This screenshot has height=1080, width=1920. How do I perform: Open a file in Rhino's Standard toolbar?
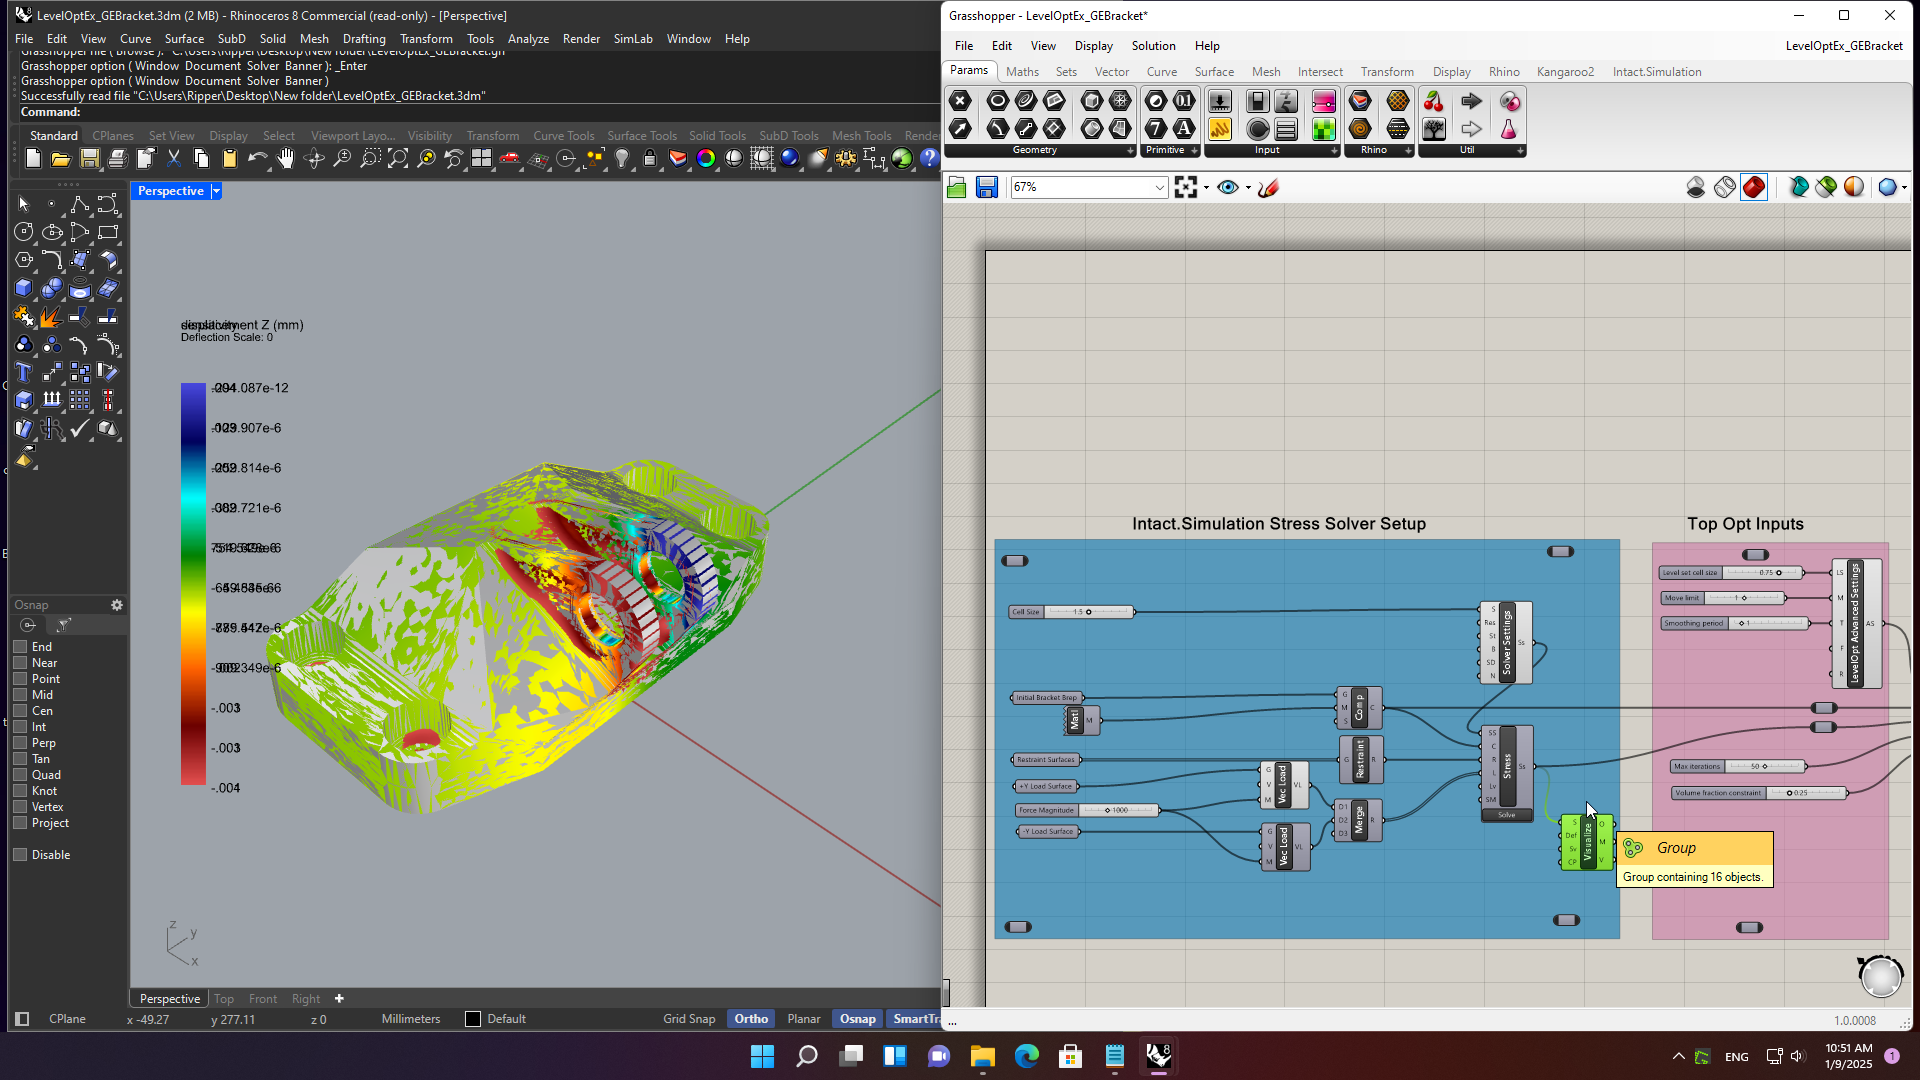[x=61, y=159]
